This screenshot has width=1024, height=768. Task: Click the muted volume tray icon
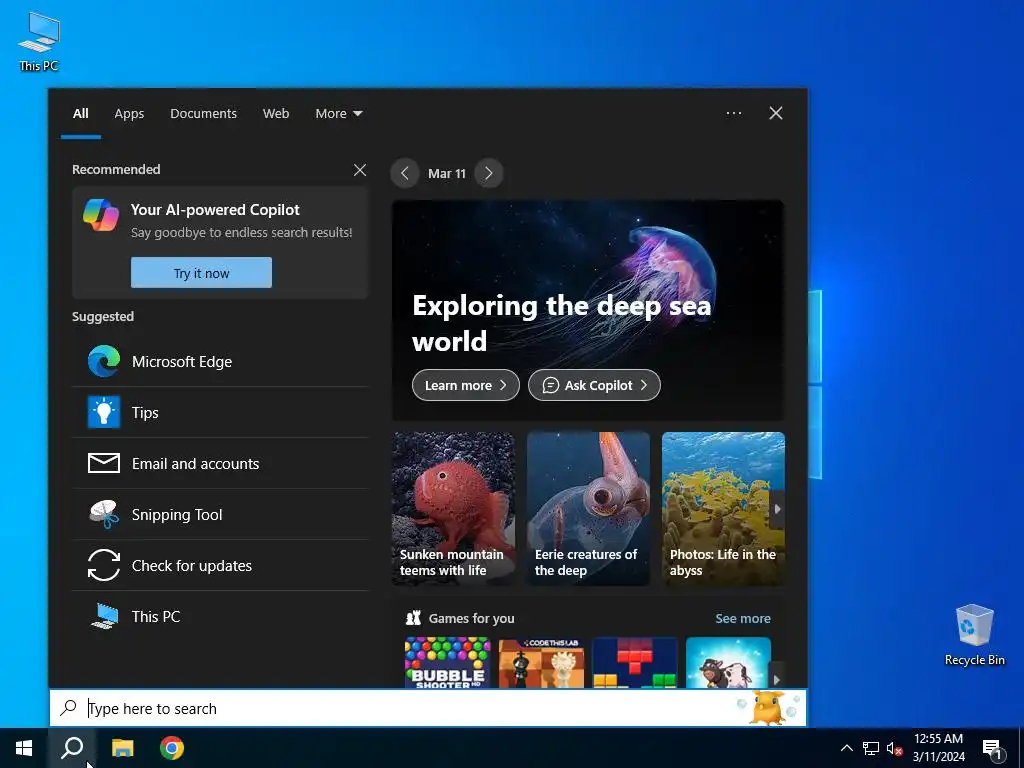894,748
